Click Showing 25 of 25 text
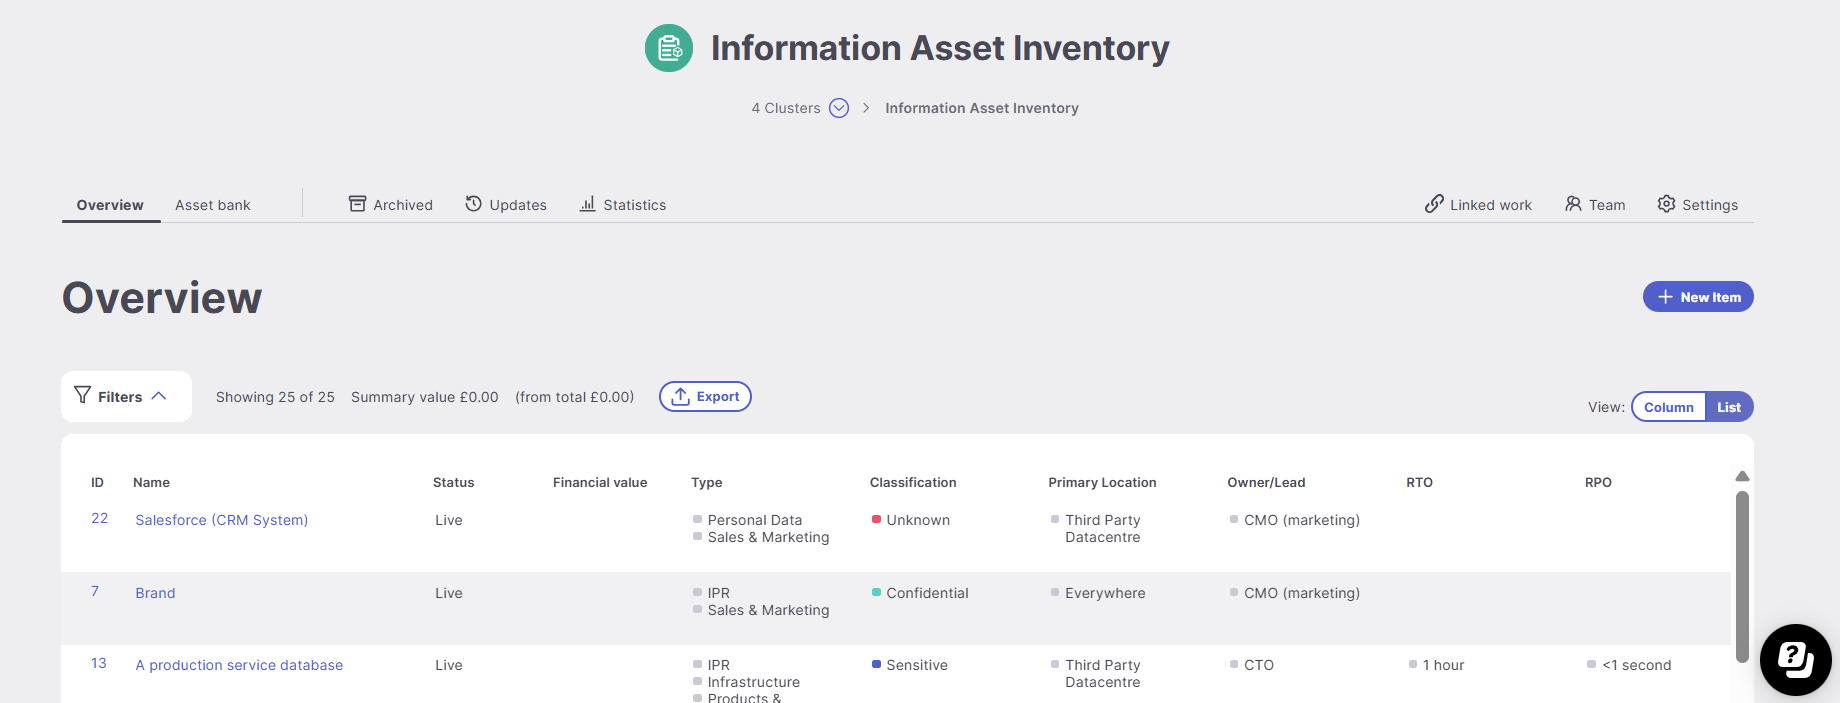Screen dimensions: 1840x703 click(x=275, y=397)
